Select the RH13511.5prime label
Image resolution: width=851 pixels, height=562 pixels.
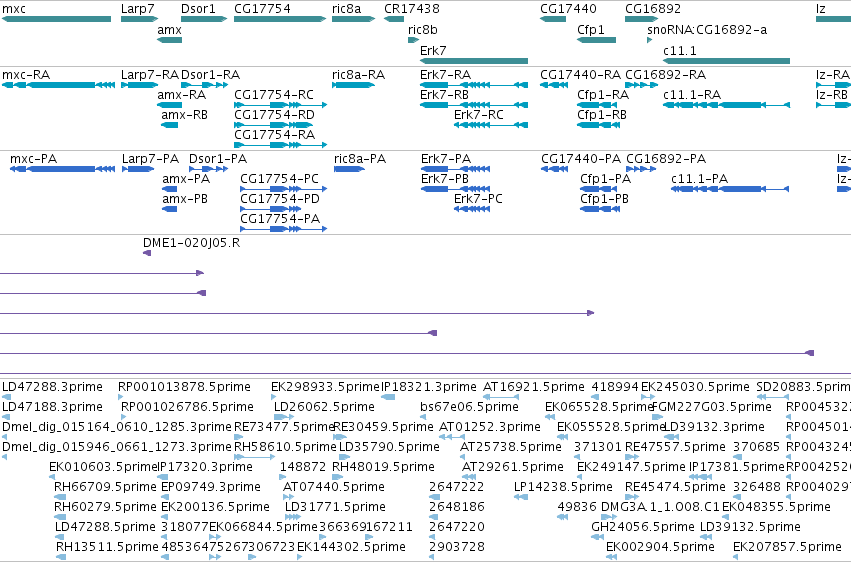(107, 547)
